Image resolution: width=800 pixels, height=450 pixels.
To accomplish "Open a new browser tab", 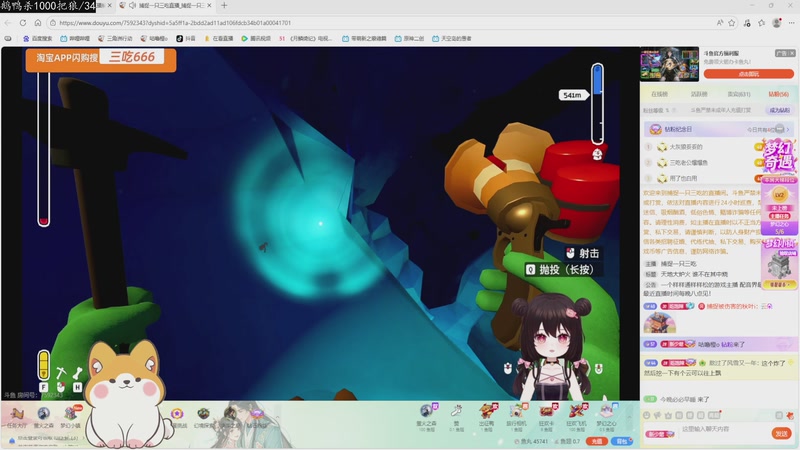I will (x=223, y=6).
